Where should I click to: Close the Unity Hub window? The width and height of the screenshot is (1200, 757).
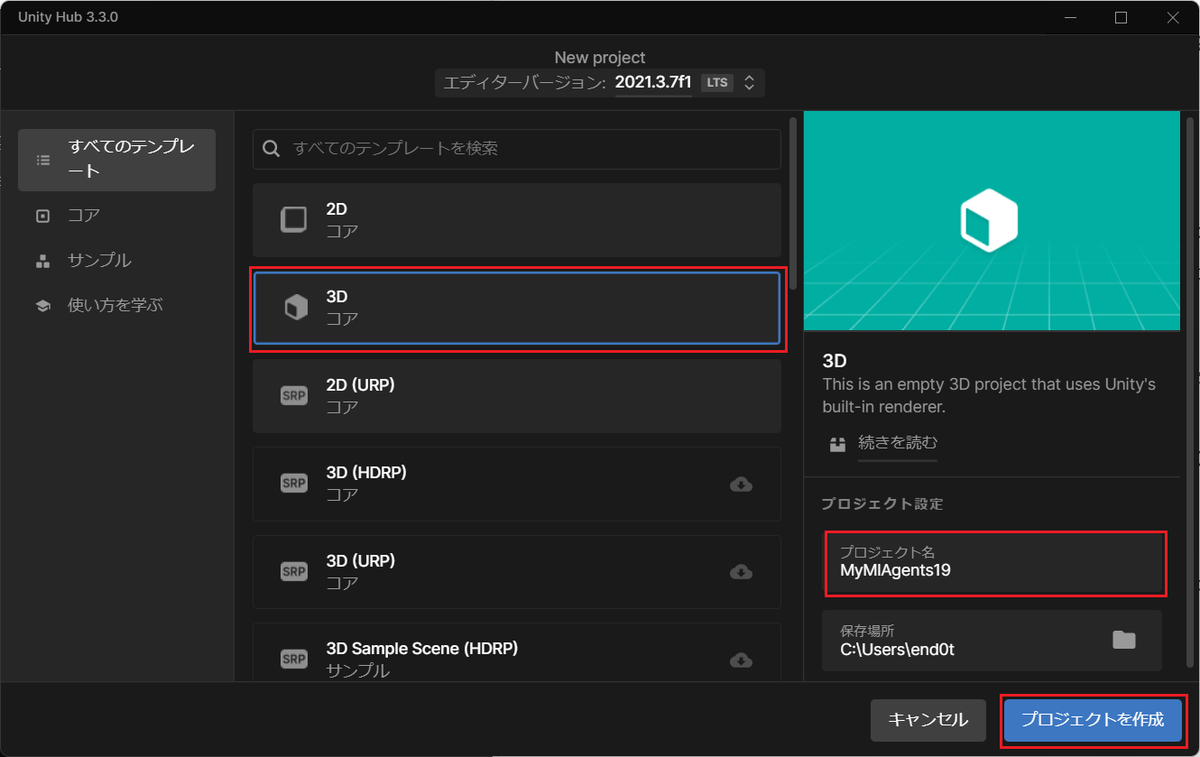(x=1175, y=17)
